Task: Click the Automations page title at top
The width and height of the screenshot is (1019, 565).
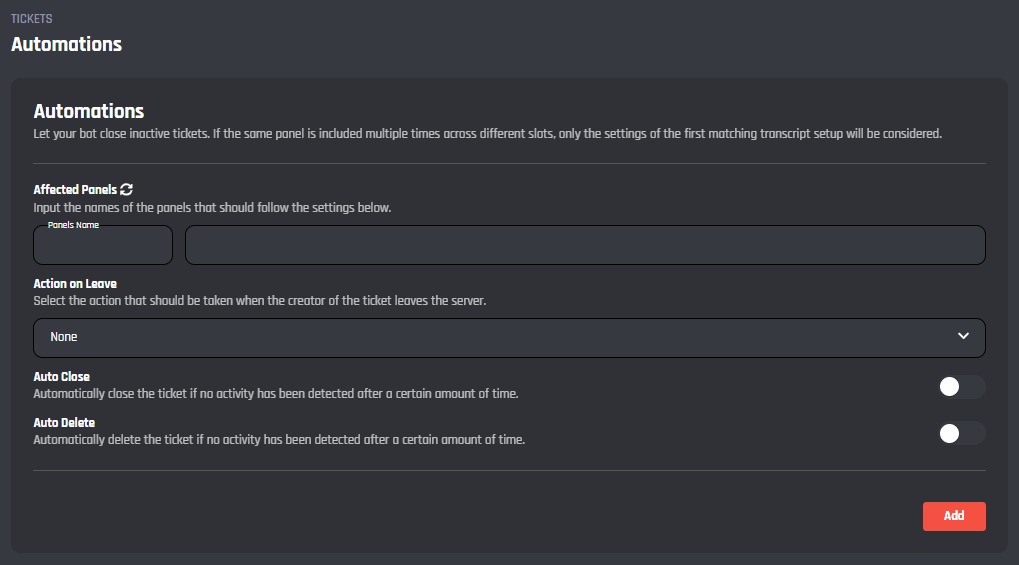Action: 66,44
